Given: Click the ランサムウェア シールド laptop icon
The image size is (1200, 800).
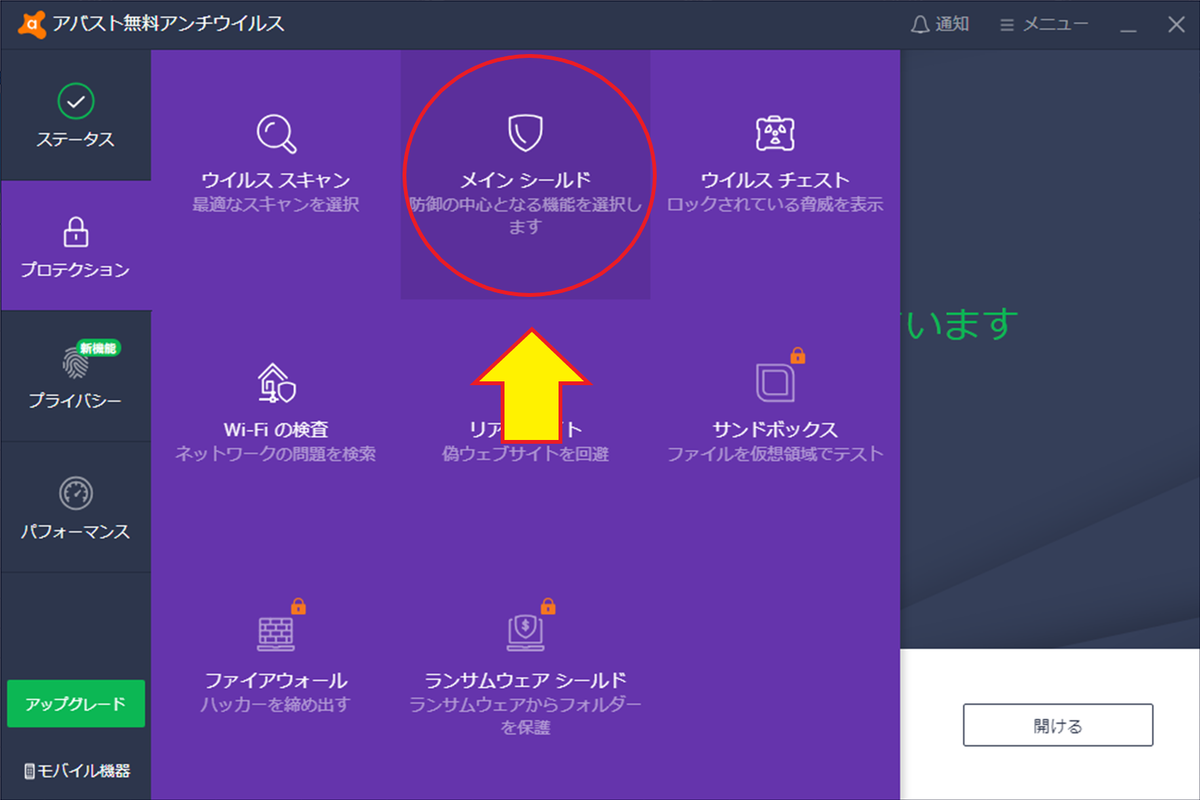Looking at the screenshot, I should [526, 632].
